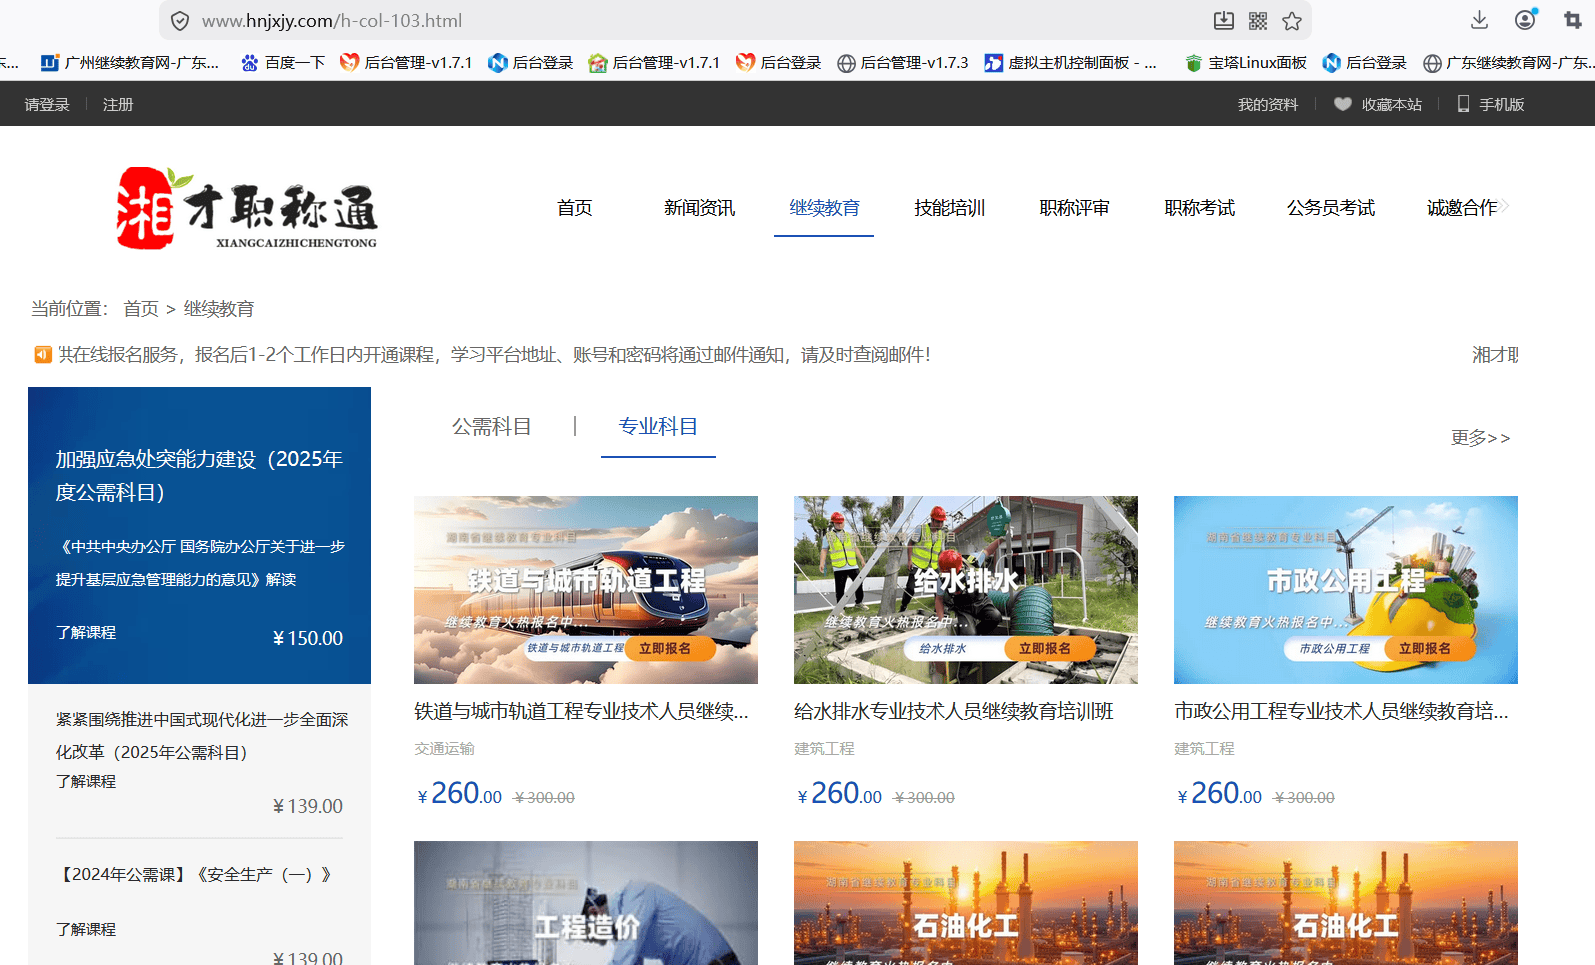This screenshot has width=1595, height=965.
Task: Click 立即报名 on the 给水排水 course image
Action: click(x=1045, y=649)
